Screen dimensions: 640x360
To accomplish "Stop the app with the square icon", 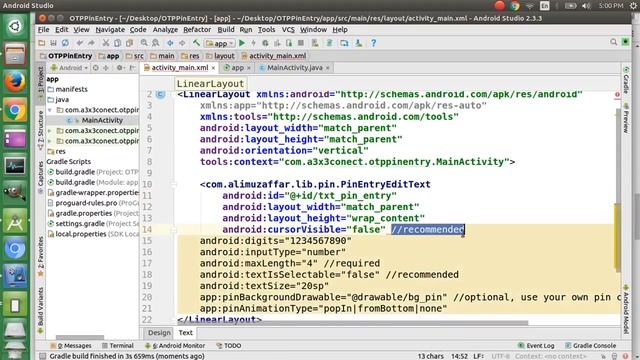I will coord(301,43).
